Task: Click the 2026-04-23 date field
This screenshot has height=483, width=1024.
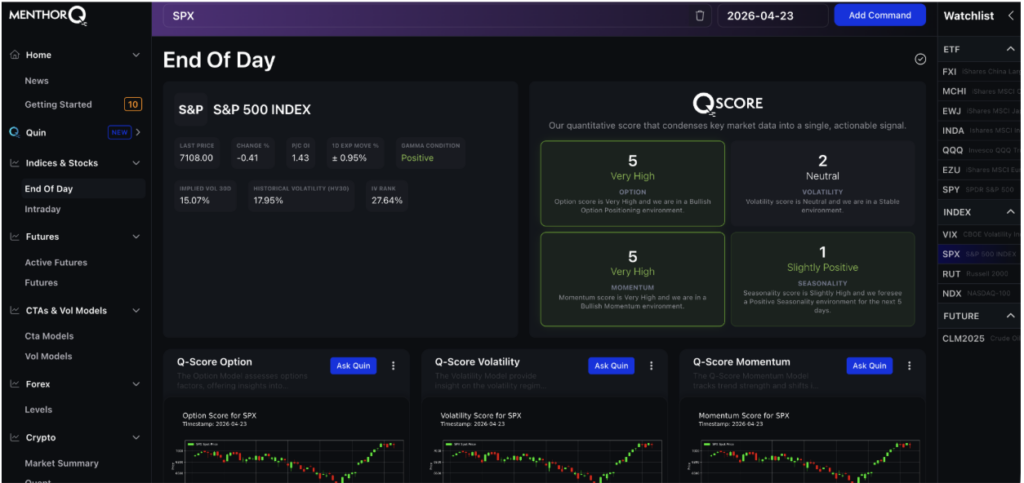Action: tap(773, 16)
